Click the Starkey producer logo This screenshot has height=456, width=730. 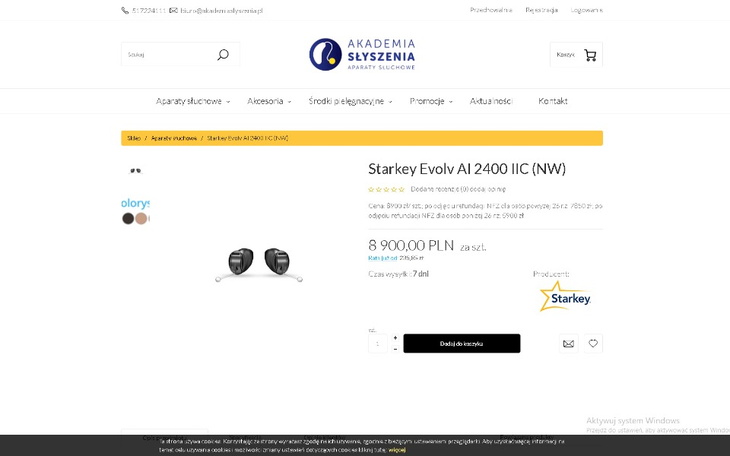coord(565,296)
